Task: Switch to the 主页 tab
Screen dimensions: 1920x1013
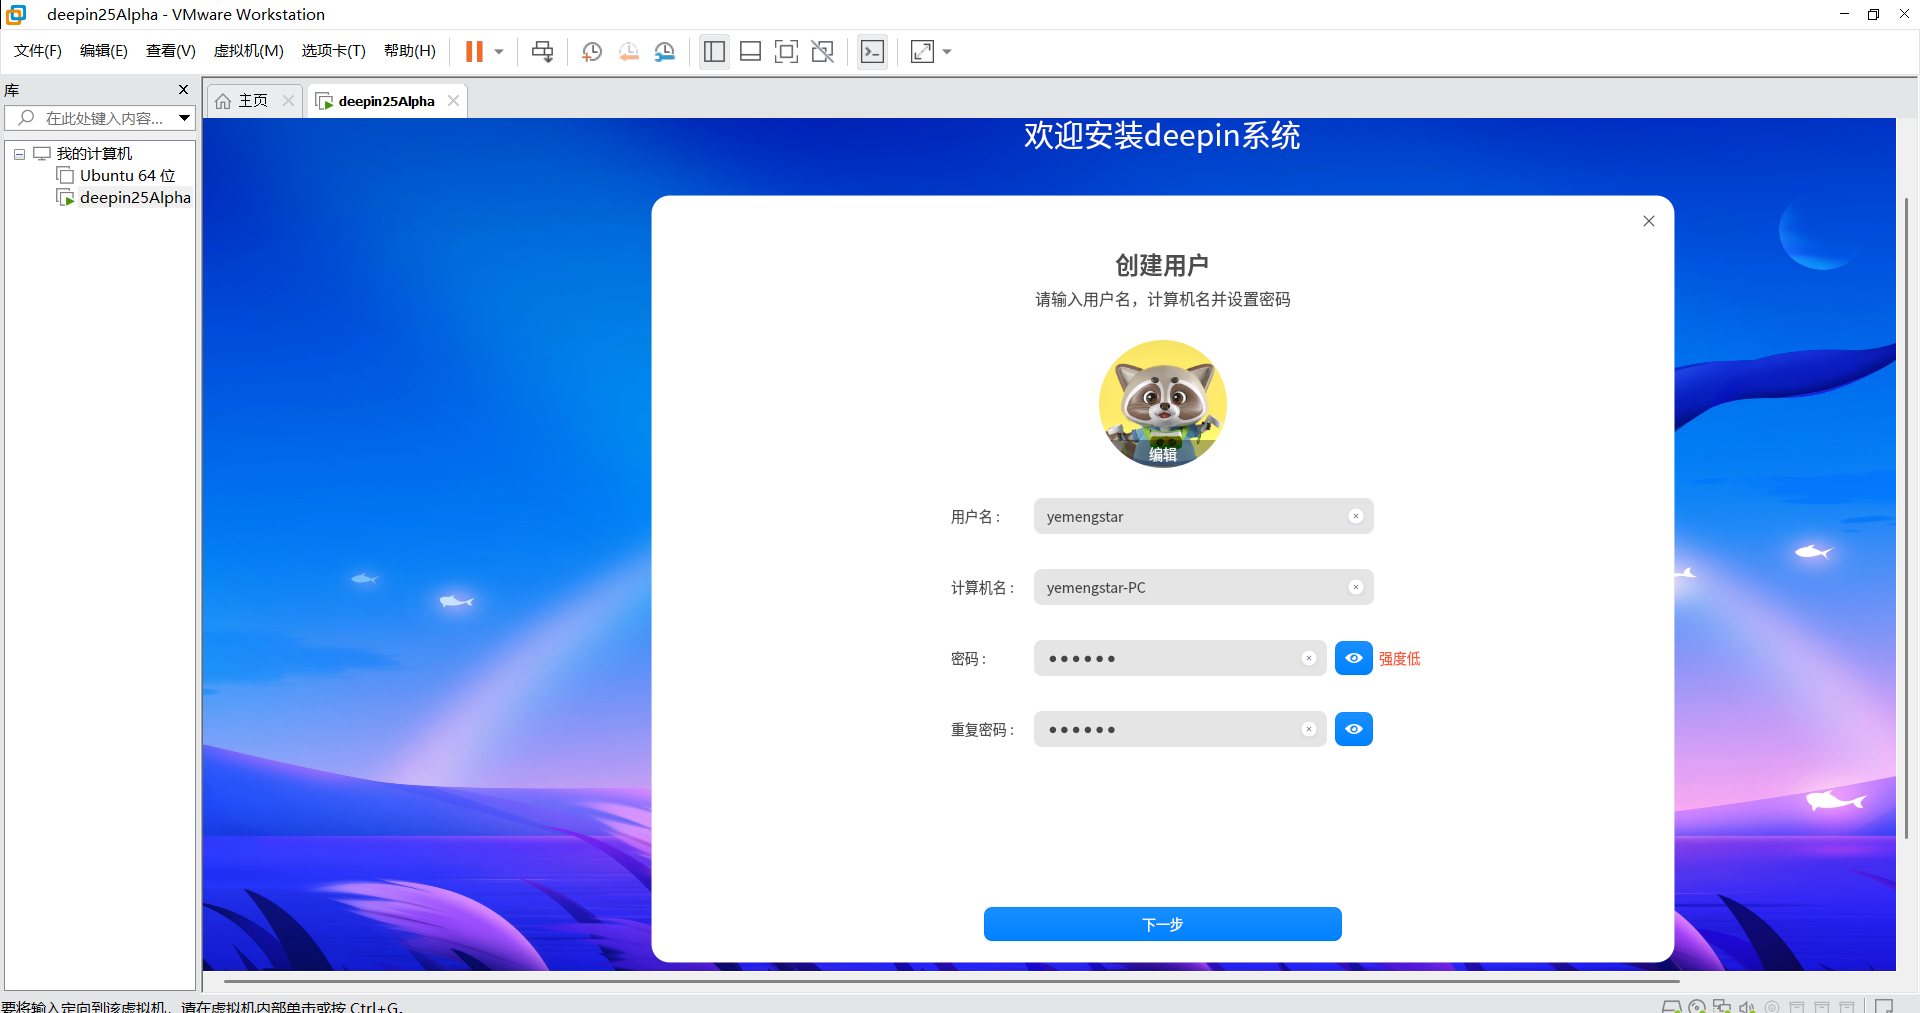Action: click(243, 101)
